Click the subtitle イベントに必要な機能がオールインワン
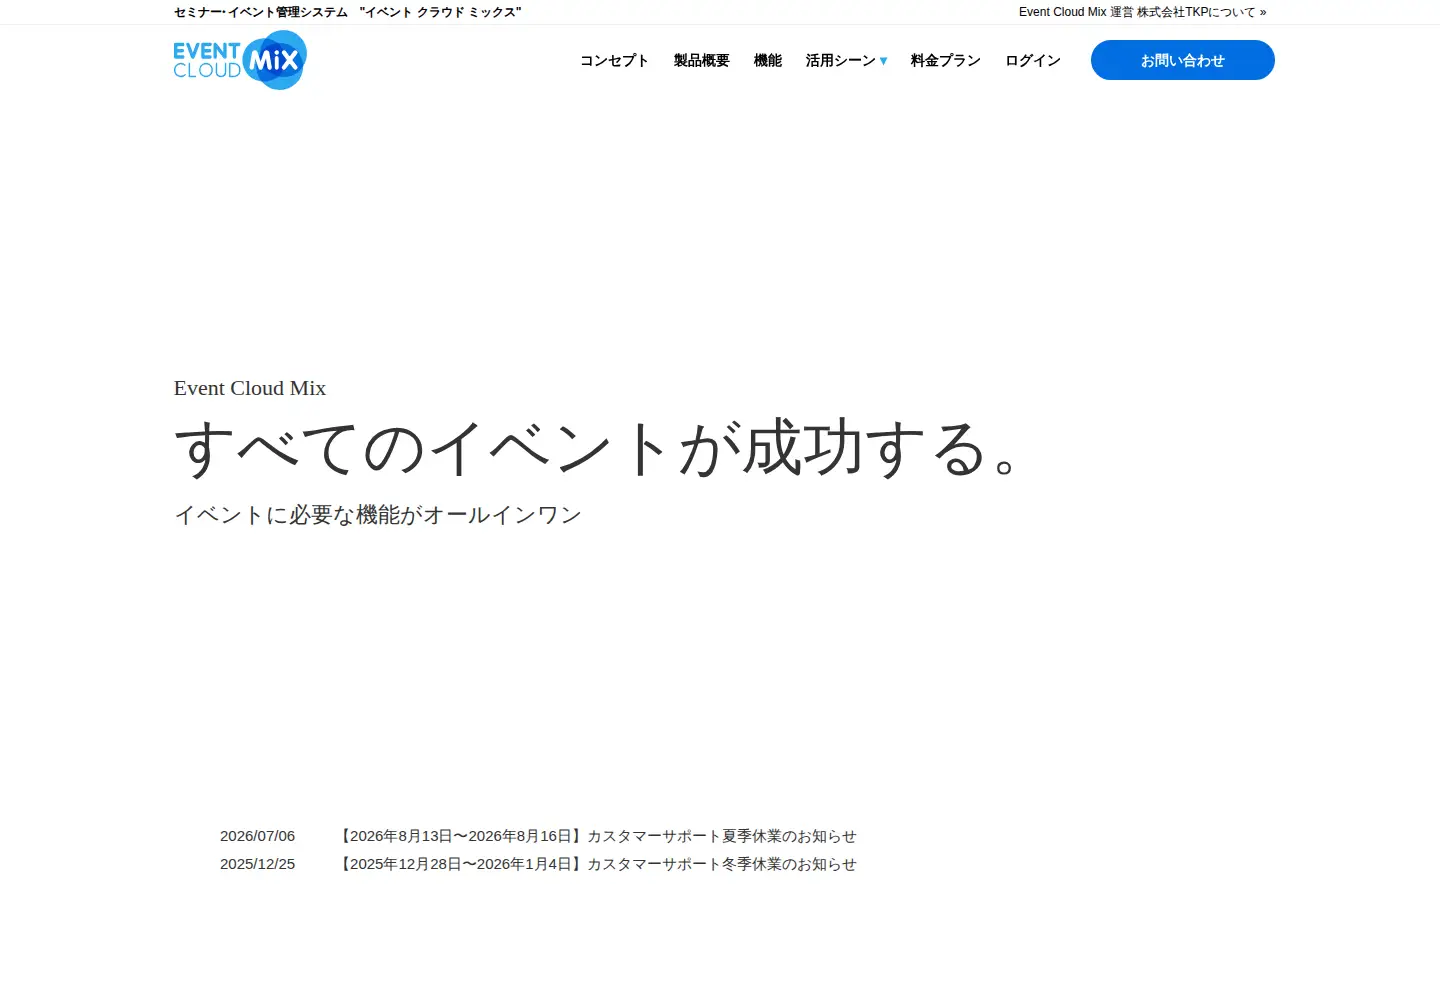Image resolution: width=1440 pixels, height=1000 pixels. coord(378,515)
